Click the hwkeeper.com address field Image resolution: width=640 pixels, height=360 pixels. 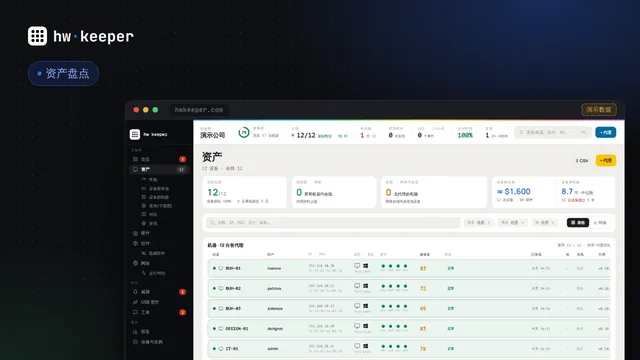pyautogui.click(x=199, y=110)
